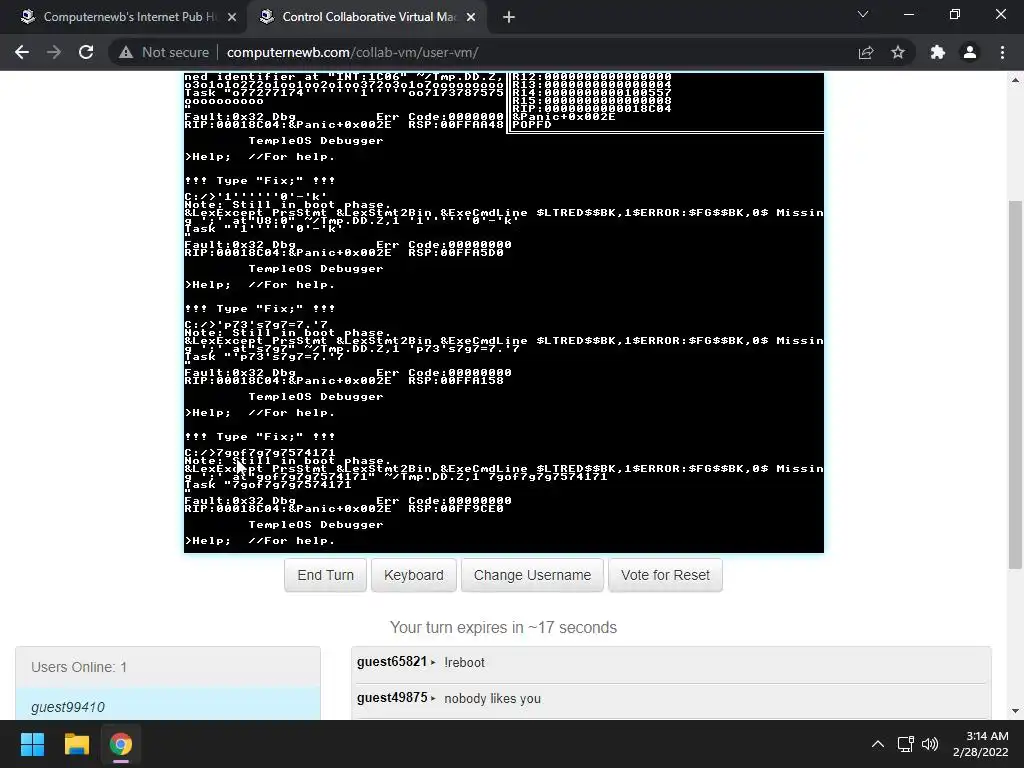This screenshot has width=1024, height=768.
Task: Open the Extensions puzzle icon
Action: (x=938, y=52)
